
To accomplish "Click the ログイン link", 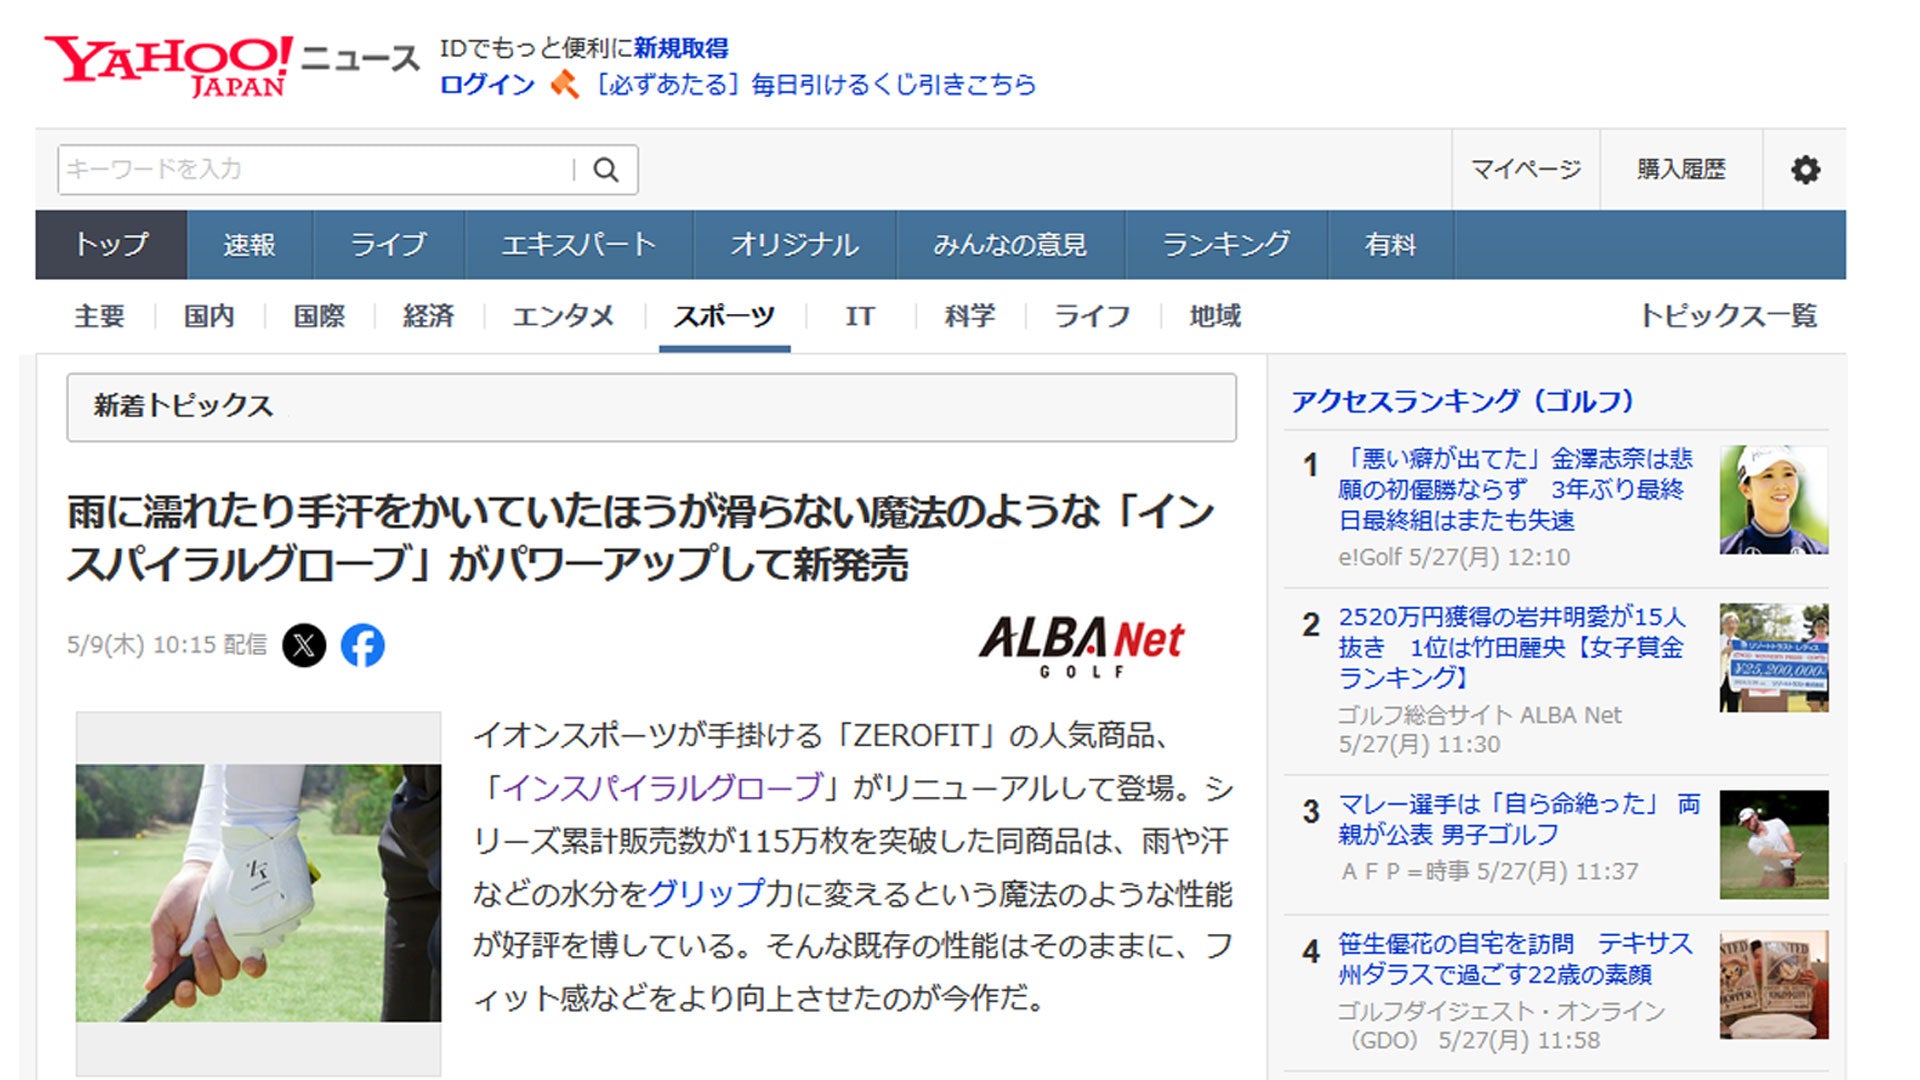I will click(x=487, y=85).
